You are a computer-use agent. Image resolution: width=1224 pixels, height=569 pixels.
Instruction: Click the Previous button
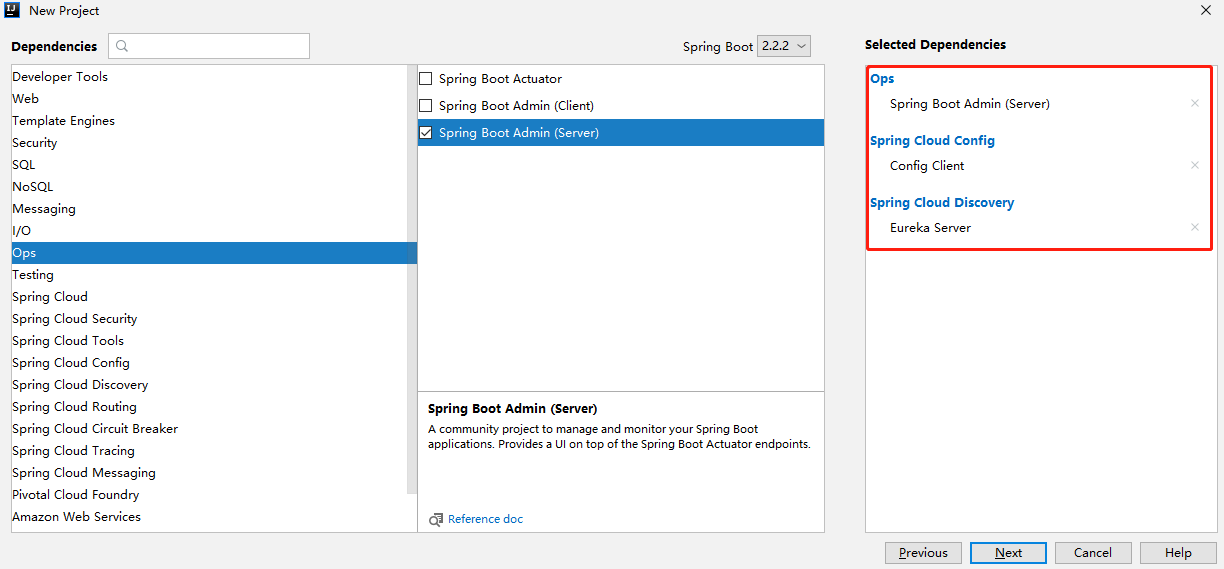tap(923, 553)
